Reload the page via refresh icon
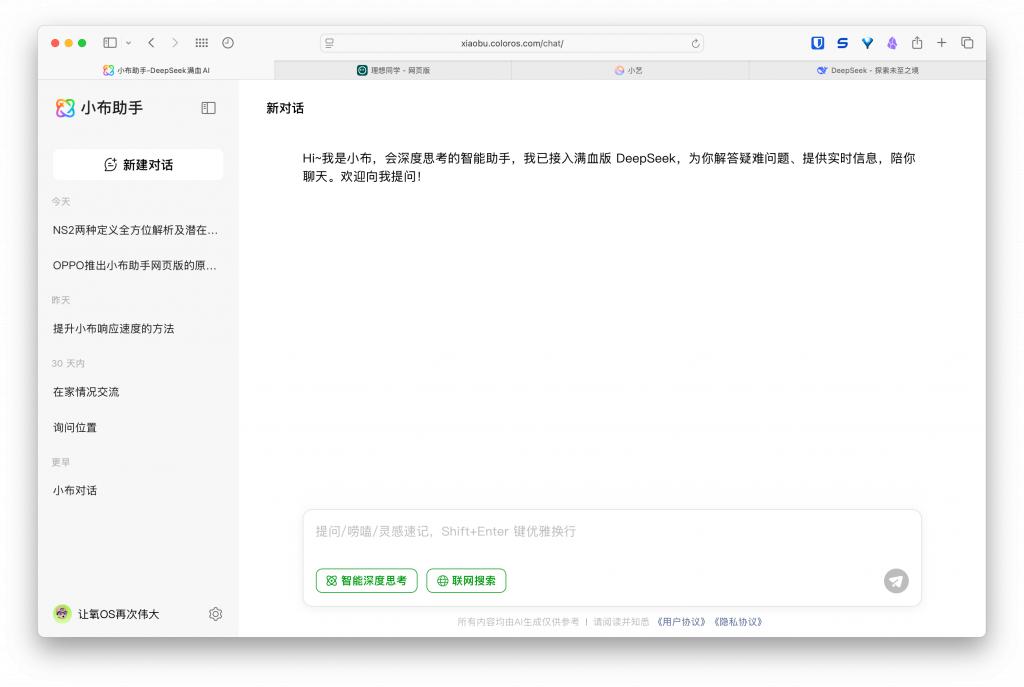 tap(696, 43)
